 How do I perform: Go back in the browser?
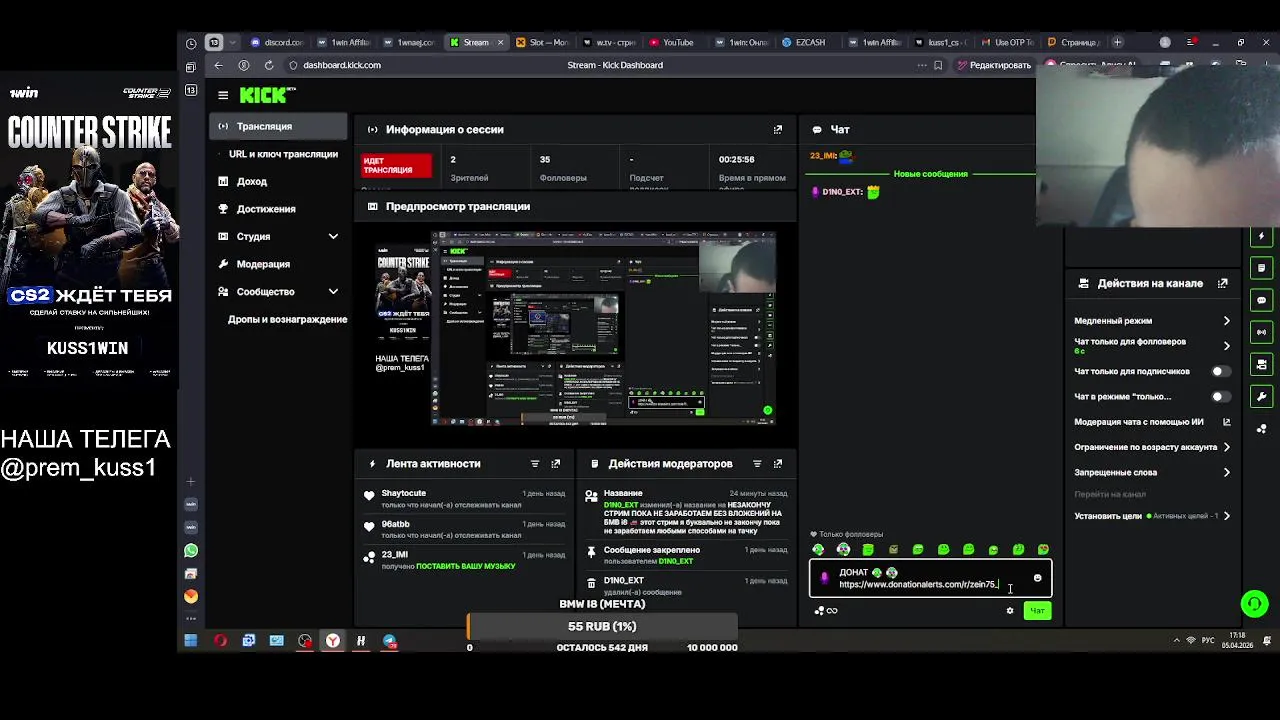[x=218, y=65]
